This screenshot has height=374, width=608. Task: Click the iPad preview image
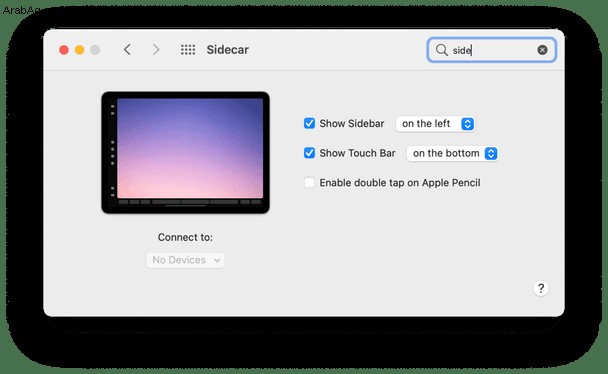pyautogui.click(x=185, y=152)
